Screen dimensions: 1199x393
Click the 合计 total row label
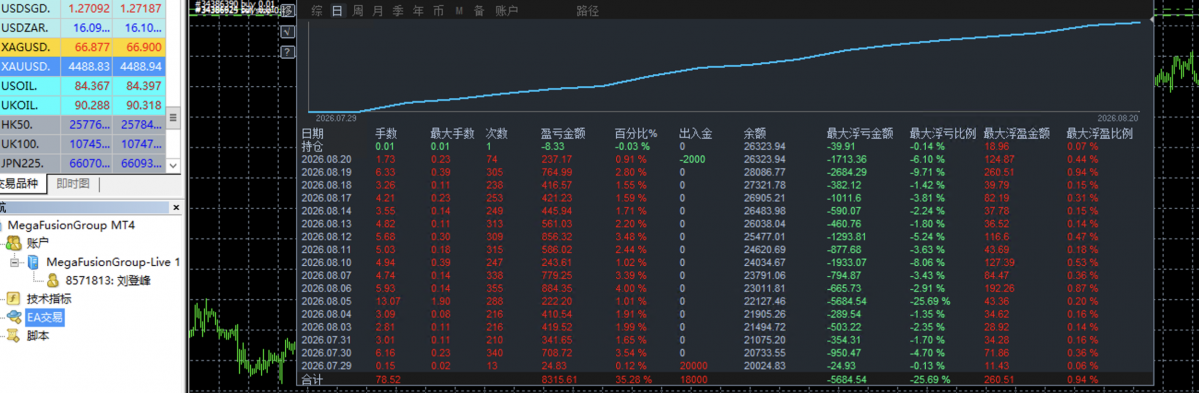click(x=312, y=379)
